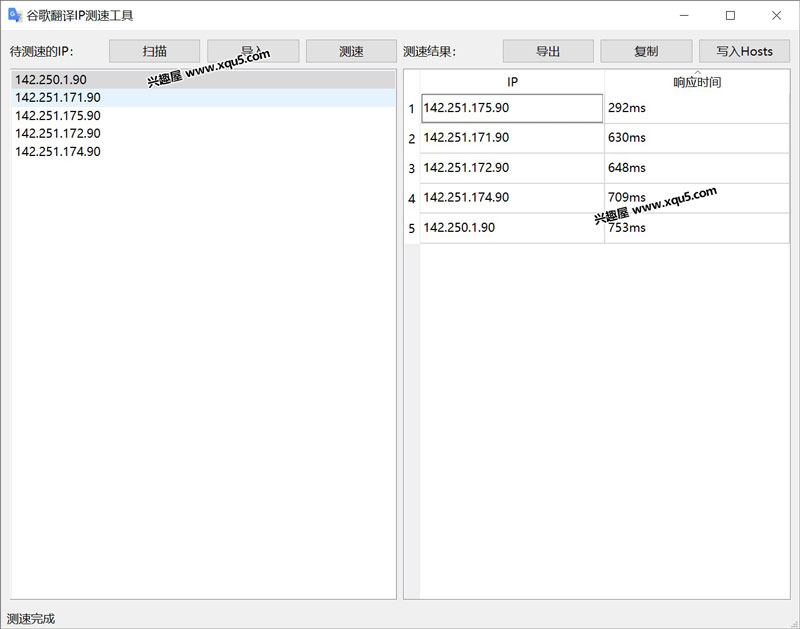Screen dimensions: 800x629
Task: Select 142.251.172.90 in the pending IP list
Action: pyautogui.click(x=203, y=133)
